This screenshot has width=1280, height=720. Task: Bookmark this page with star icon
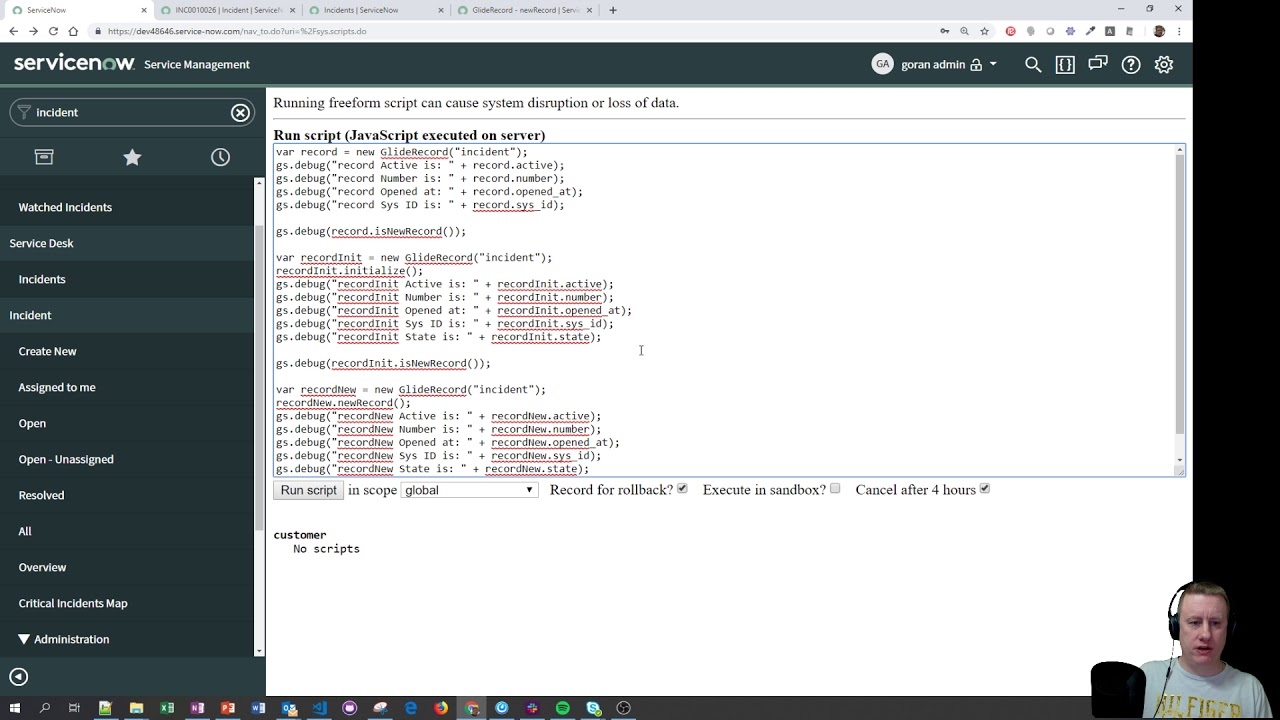tap(984, 31)
